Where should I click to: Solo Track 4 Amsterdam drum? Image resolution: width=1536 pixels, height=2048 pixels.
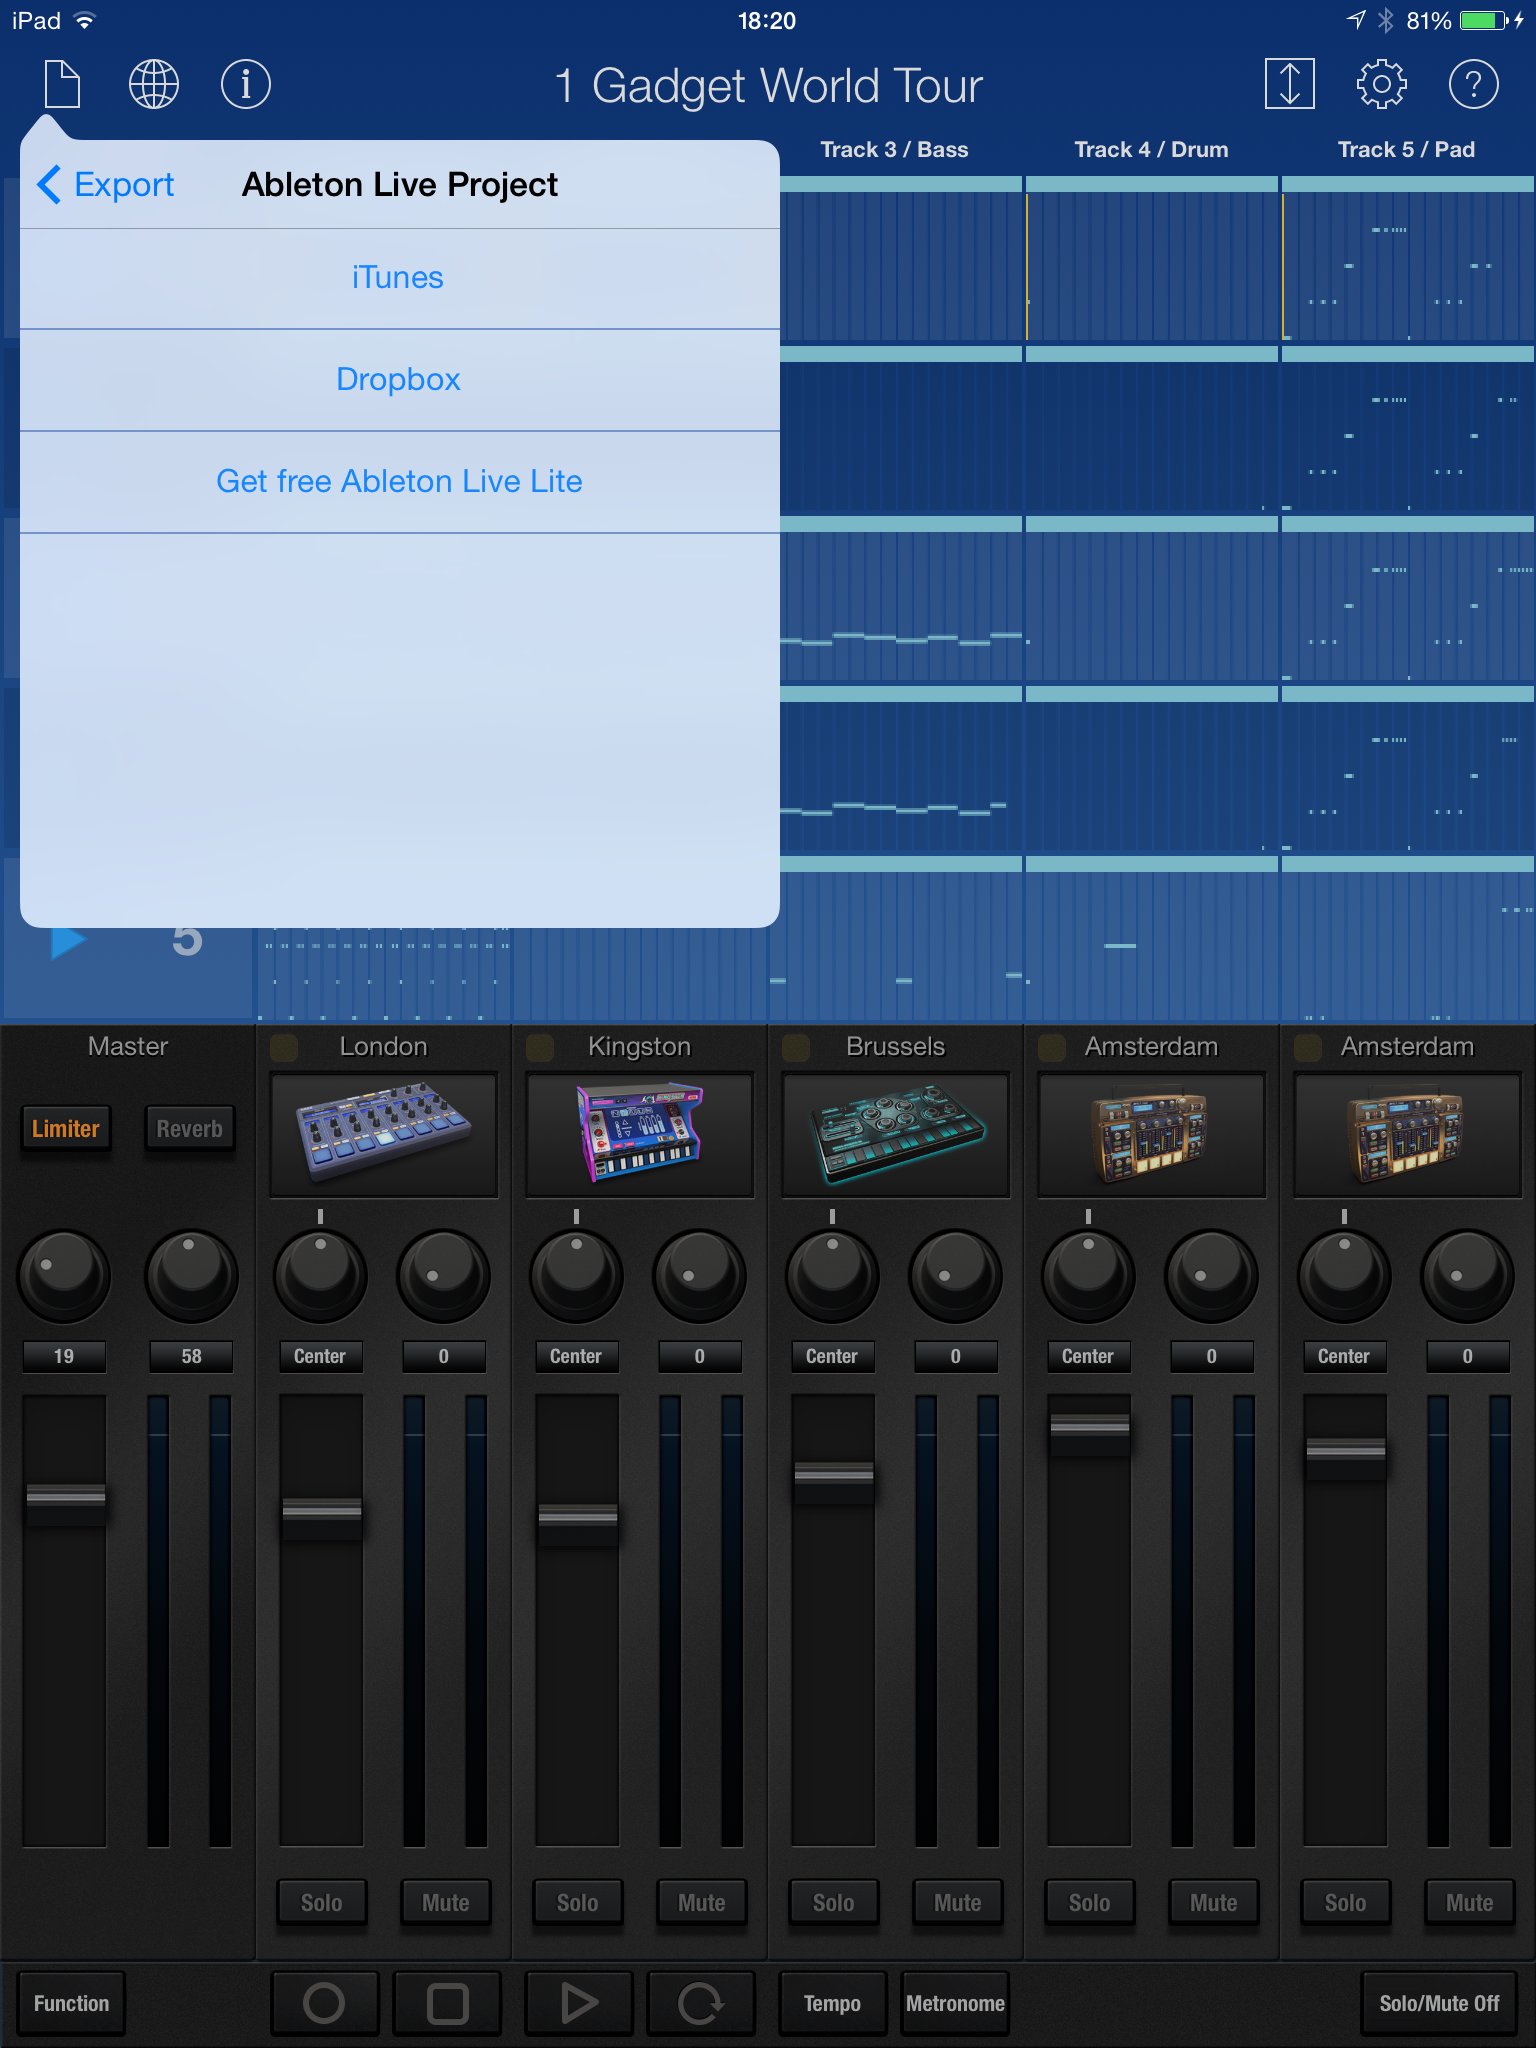1090,1902
